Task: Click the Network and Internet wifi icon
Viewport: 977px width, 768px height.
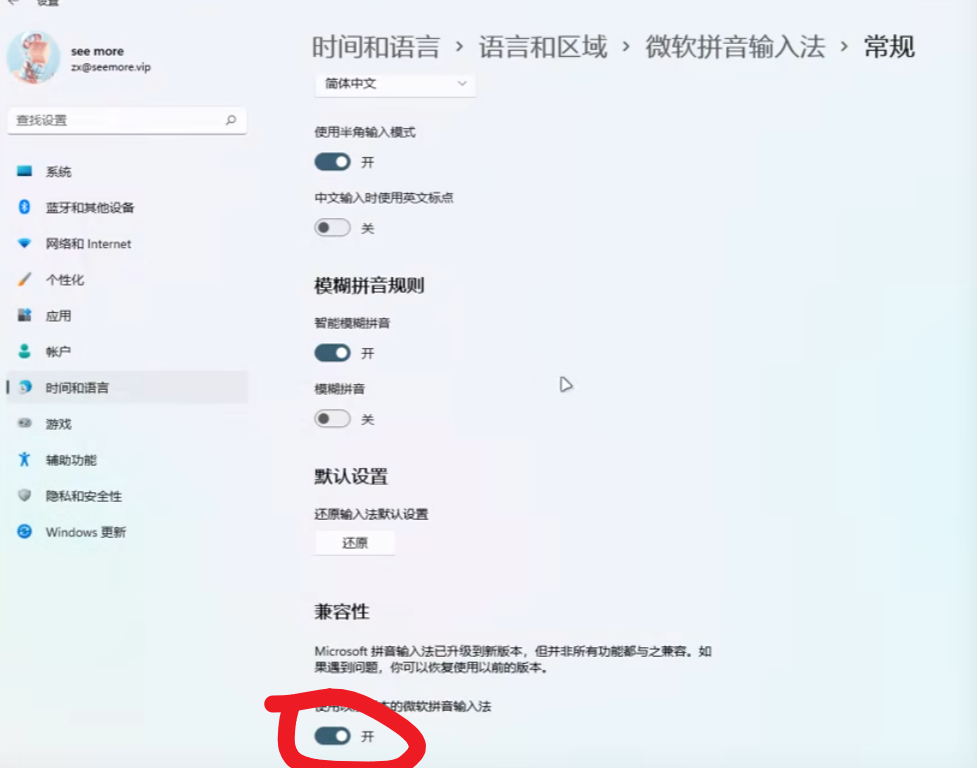Action: (x=24, y=243)
